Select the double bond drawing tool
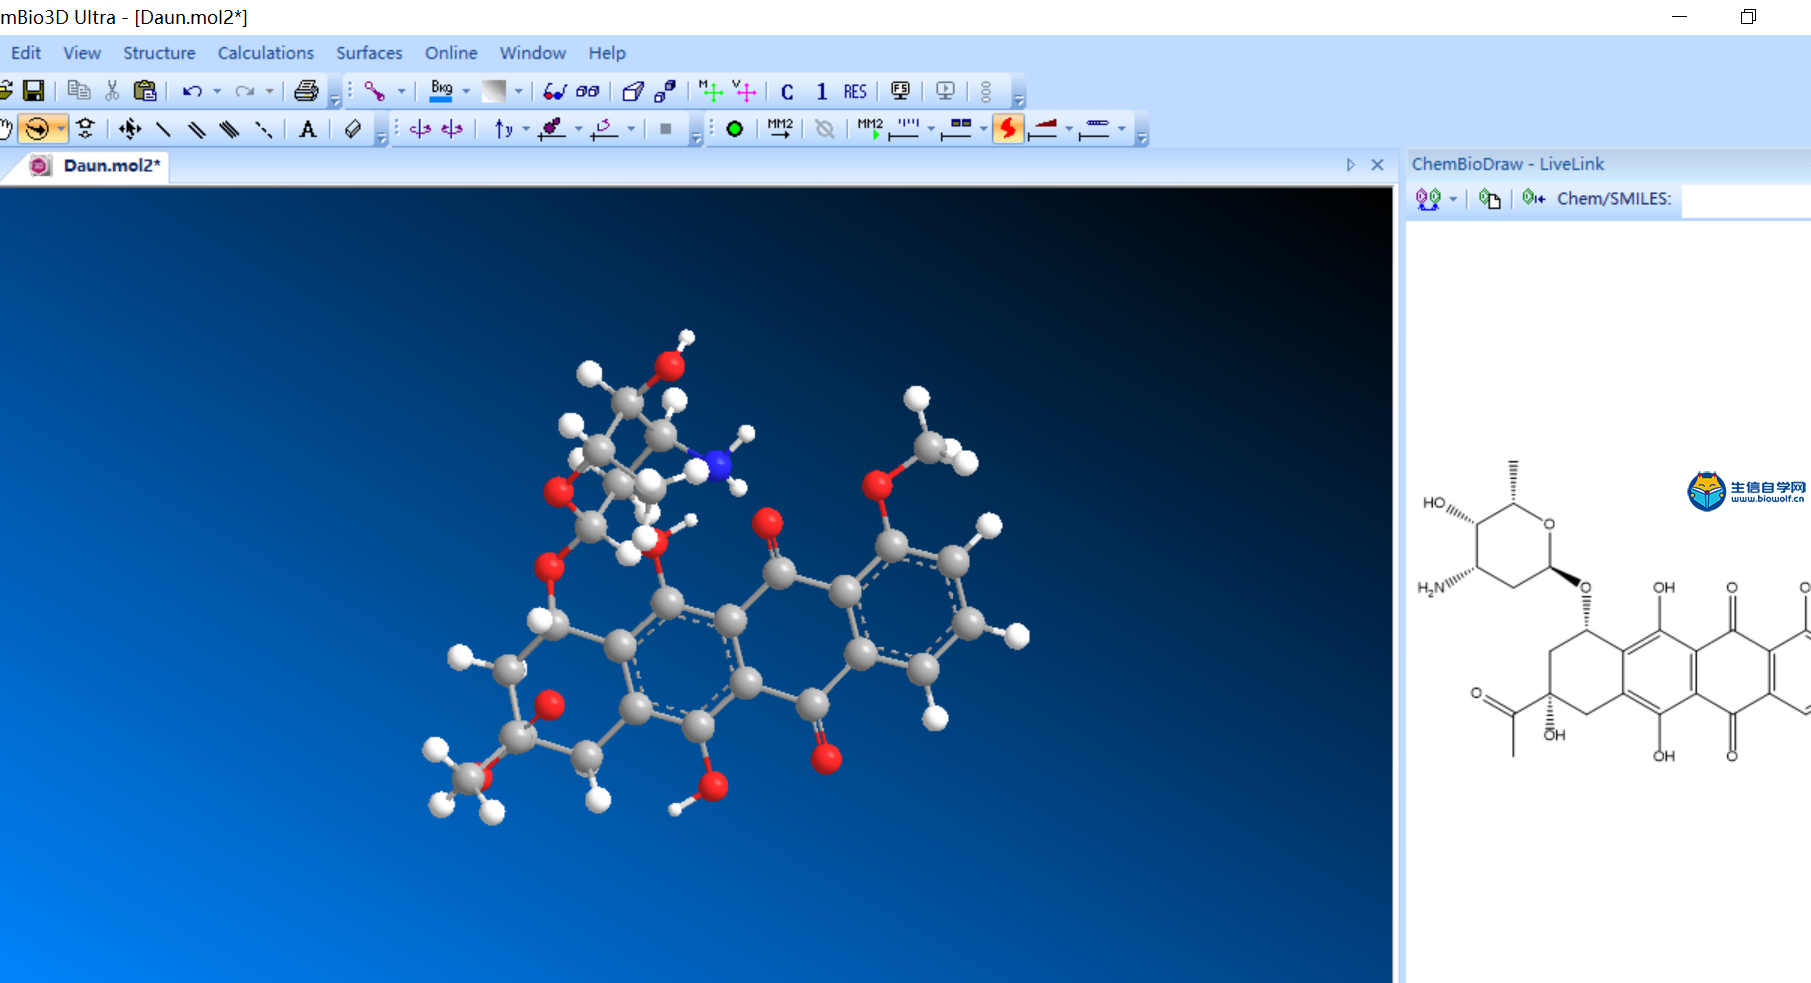Image resolution: width=1811 pixels, height=983 pixels. (x=196, y=128)
